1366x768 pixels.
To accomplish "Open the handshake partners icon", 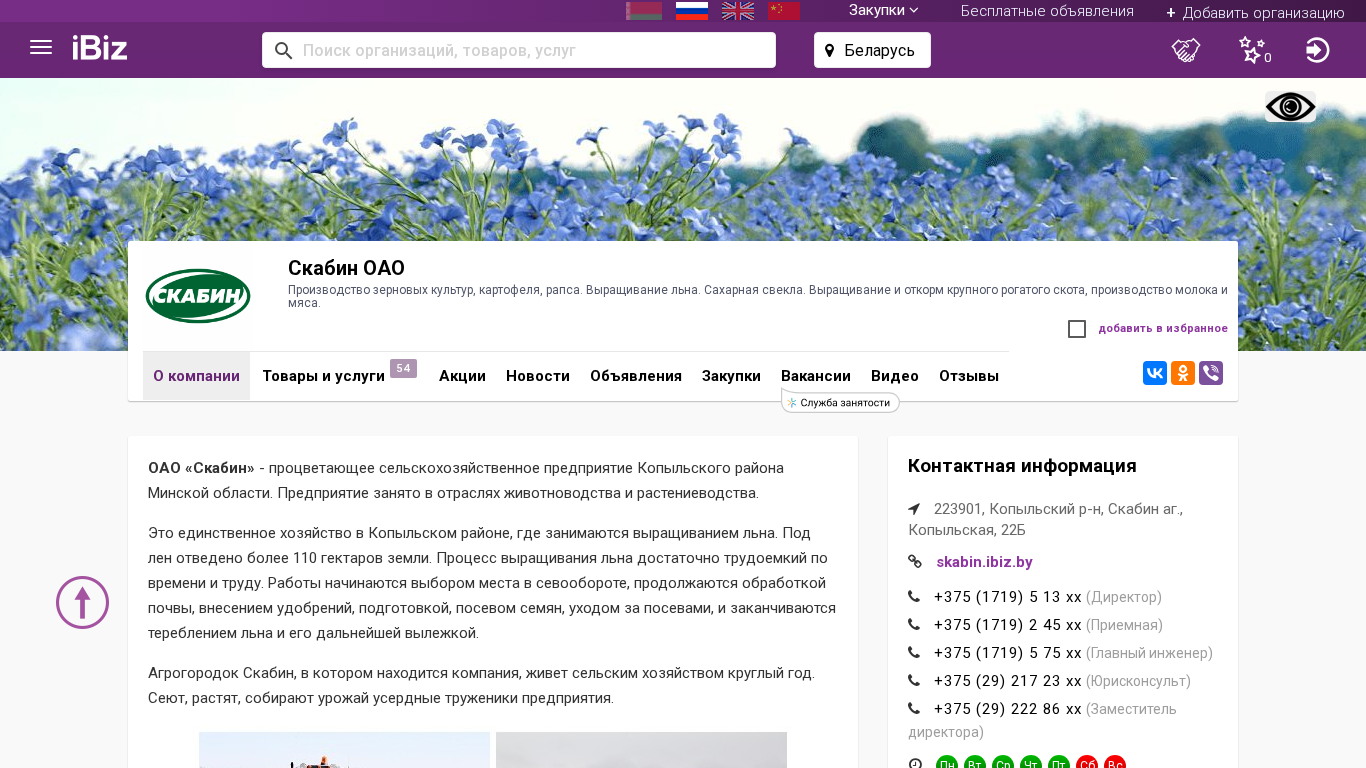I will coord(1186,50).
